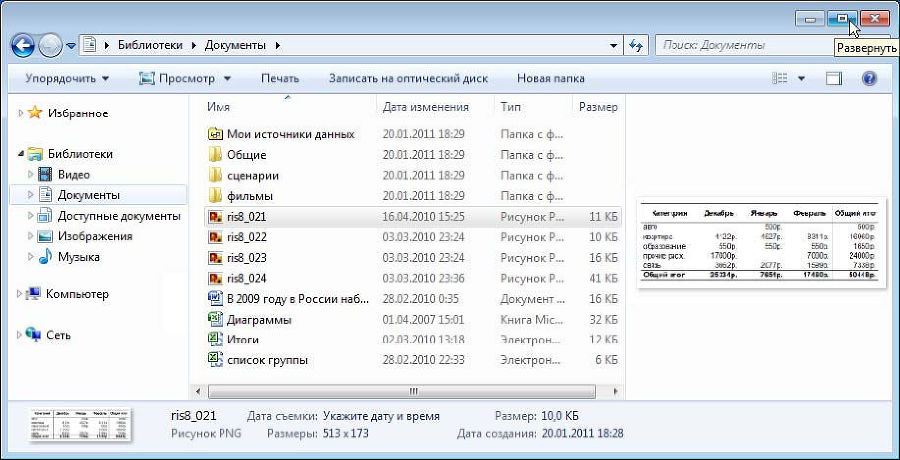Select Библиотеки in the navigation pane

click(80, 154)
